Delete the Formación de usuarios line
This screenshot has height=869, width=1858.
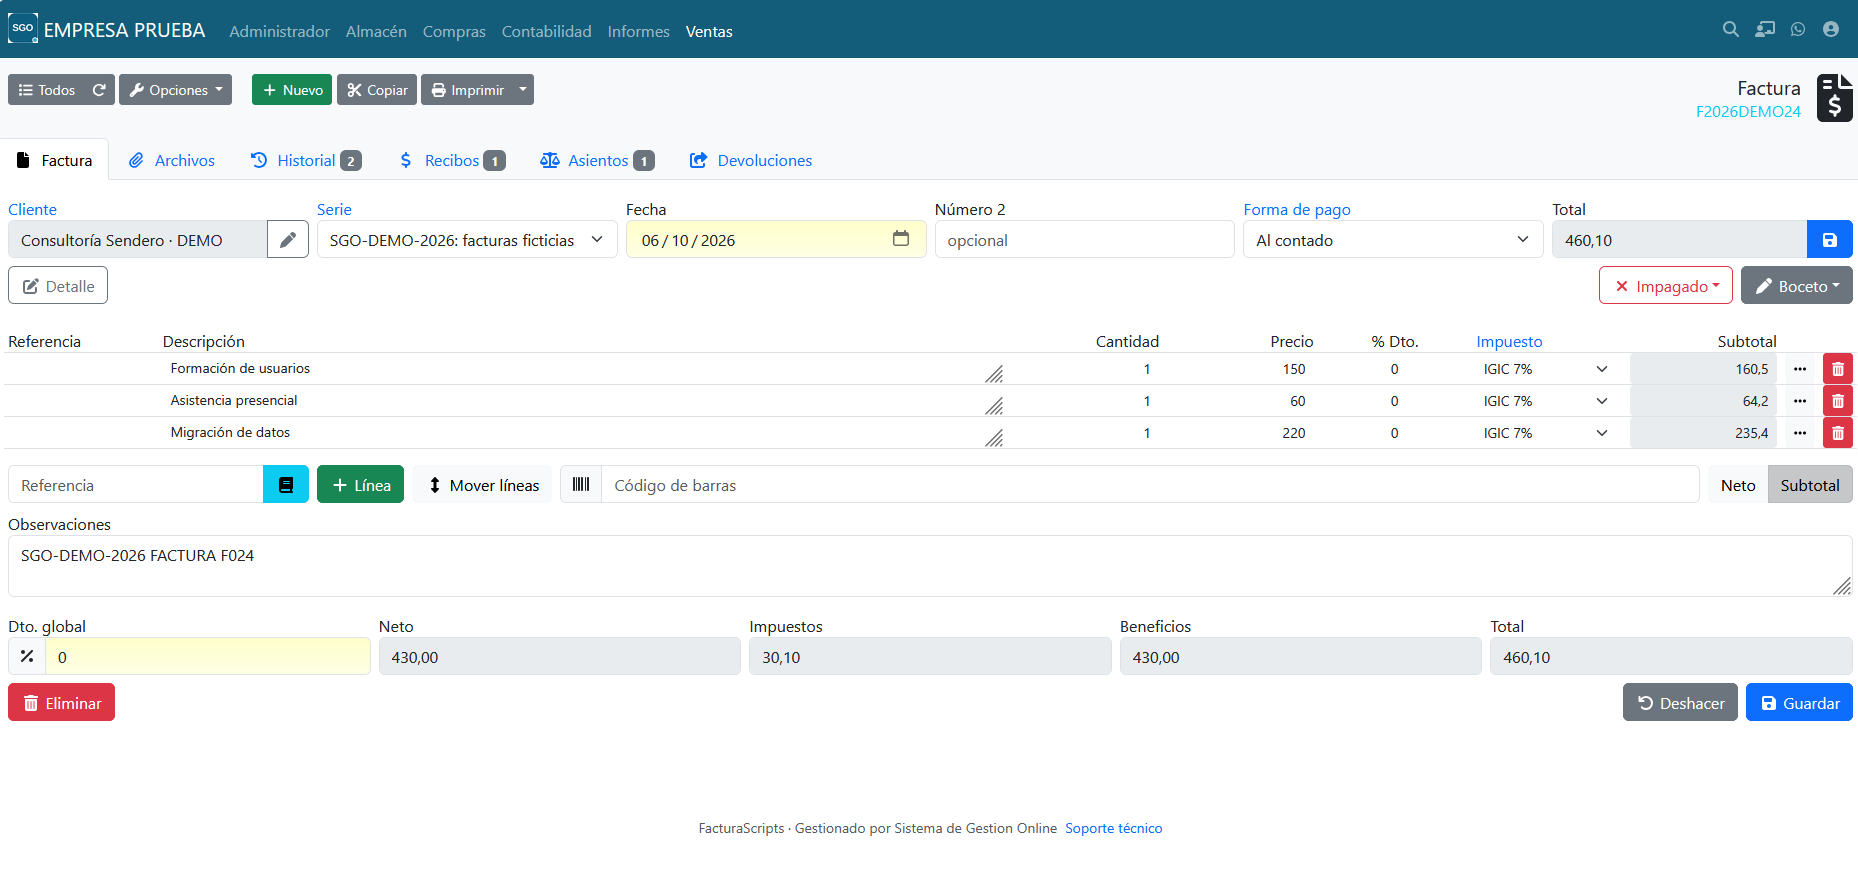point(1838,369)
